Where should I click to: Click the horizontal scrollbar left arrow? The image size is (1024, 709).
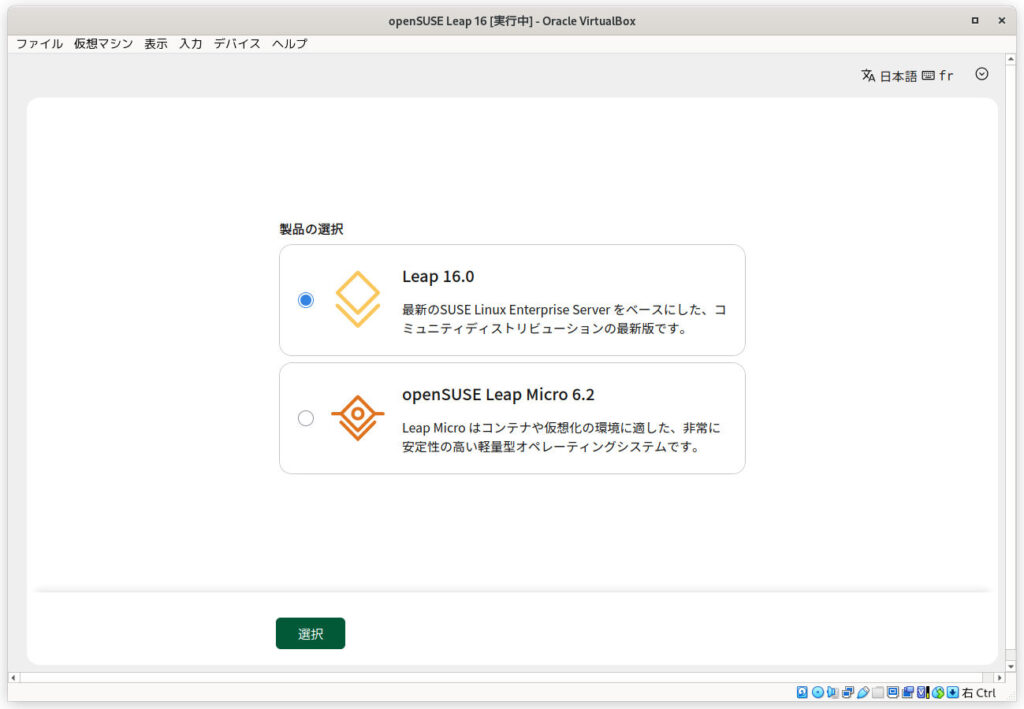[14, 678]
